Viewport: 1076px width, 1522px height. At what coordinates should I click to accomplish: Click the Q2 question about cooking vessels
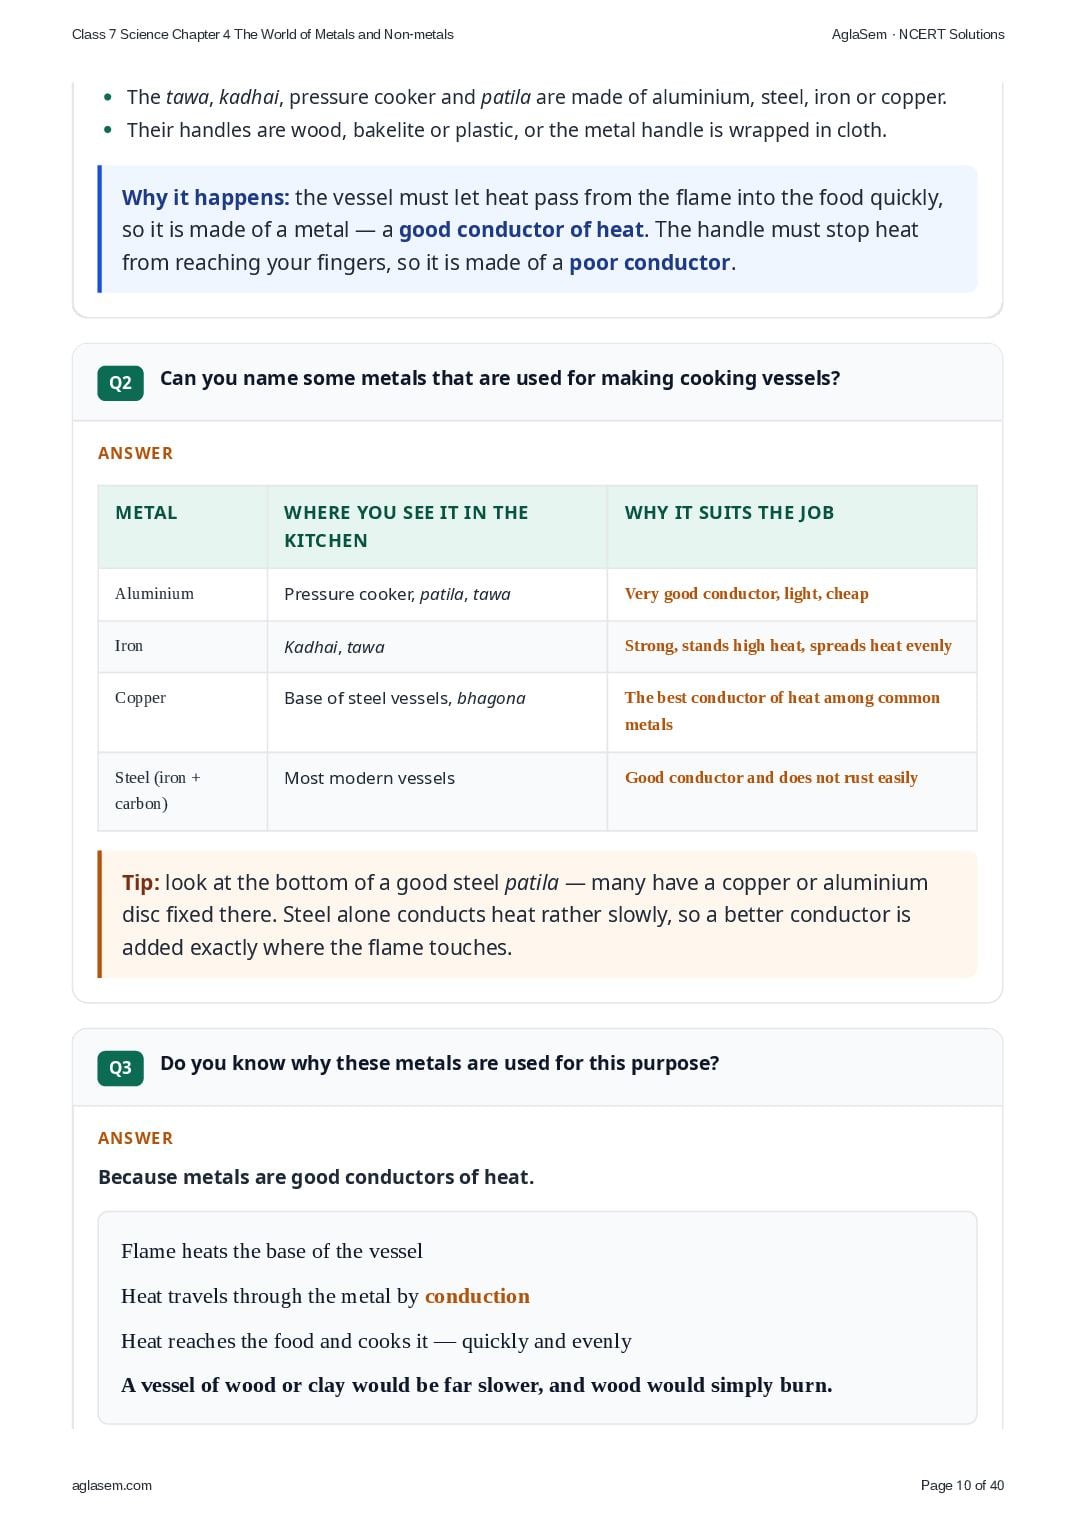[x=500, y=378]
